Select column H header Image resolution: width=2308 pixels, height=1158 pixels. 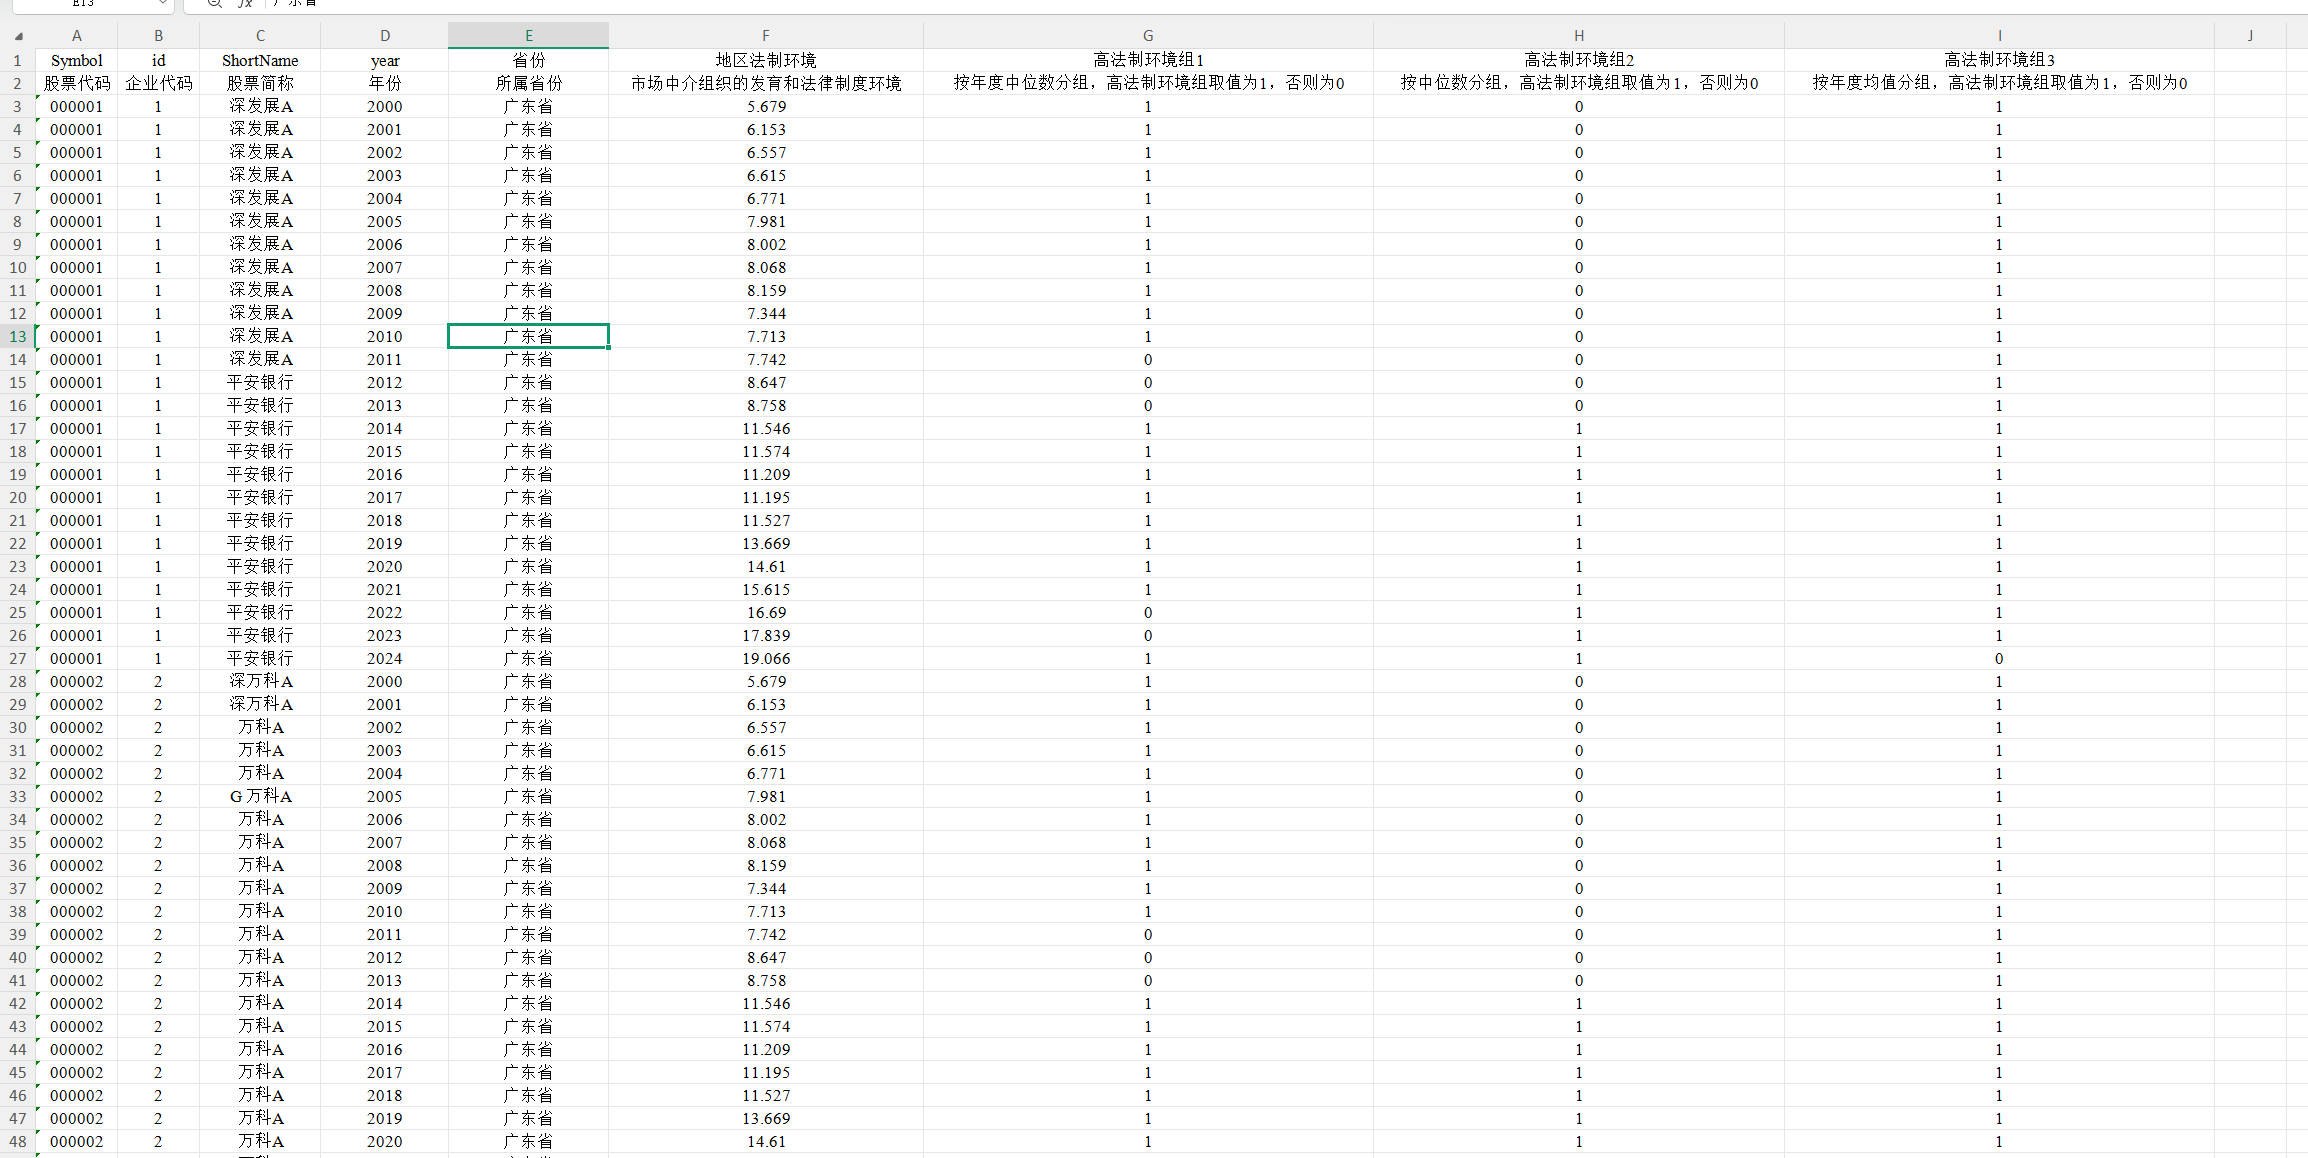pyautogui.click(x=1578, y=36)
